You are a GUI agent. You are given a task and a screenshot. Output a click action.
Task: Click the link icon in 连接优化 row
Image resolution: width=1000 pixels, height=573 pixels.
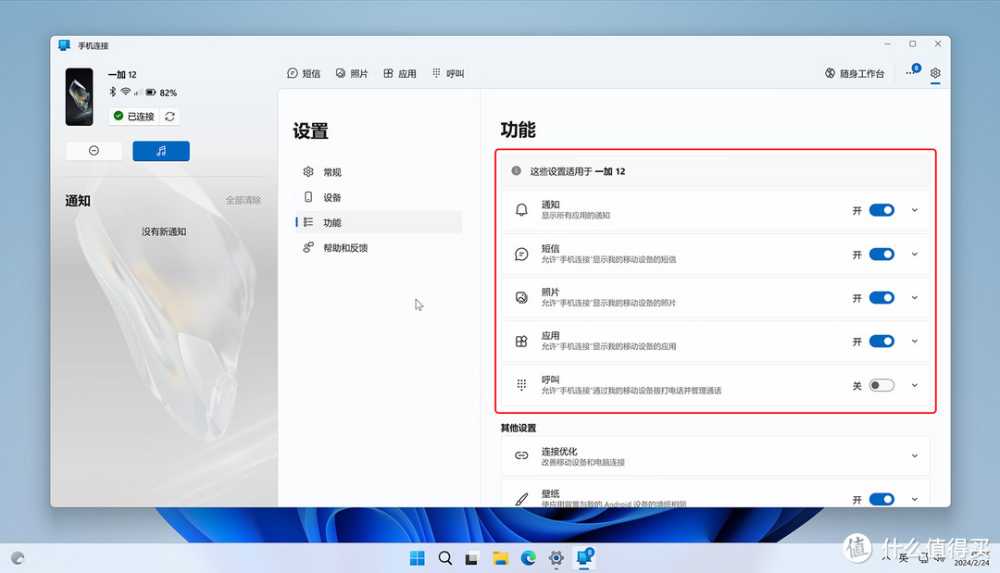click(x=521, y=456)
